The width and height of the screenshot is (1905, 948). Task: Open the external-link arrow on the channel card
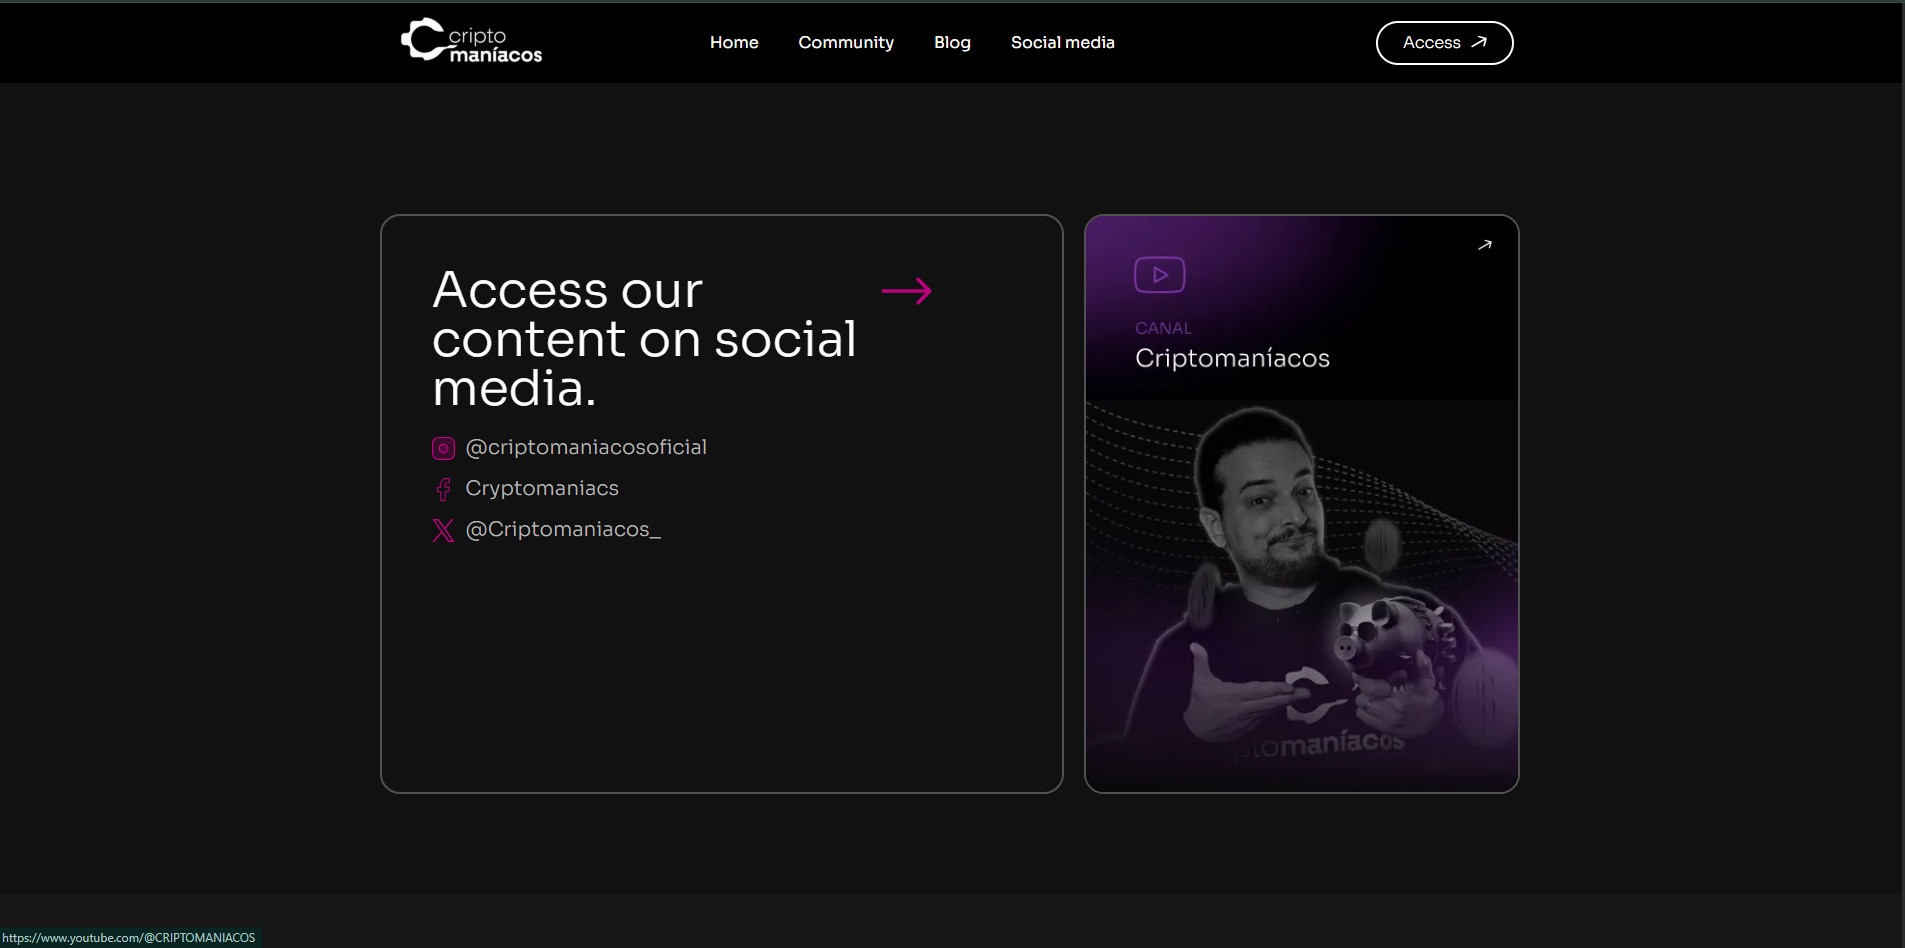coord(1485,245)
